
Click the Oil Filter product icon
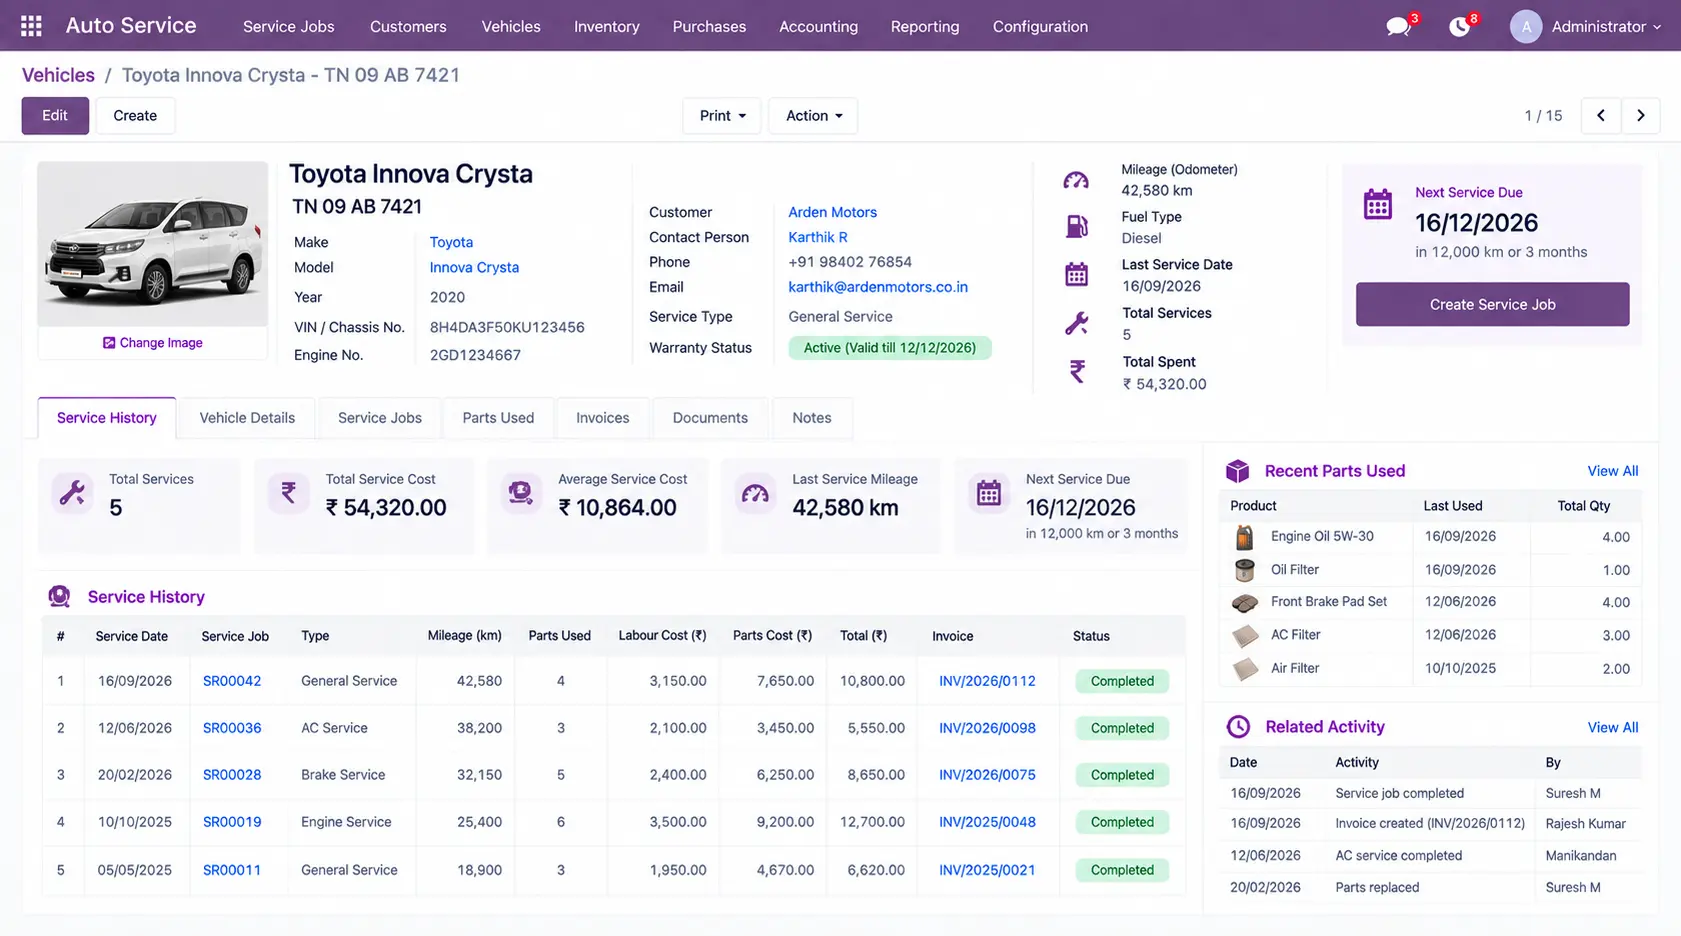click(x=1245, y=570)
